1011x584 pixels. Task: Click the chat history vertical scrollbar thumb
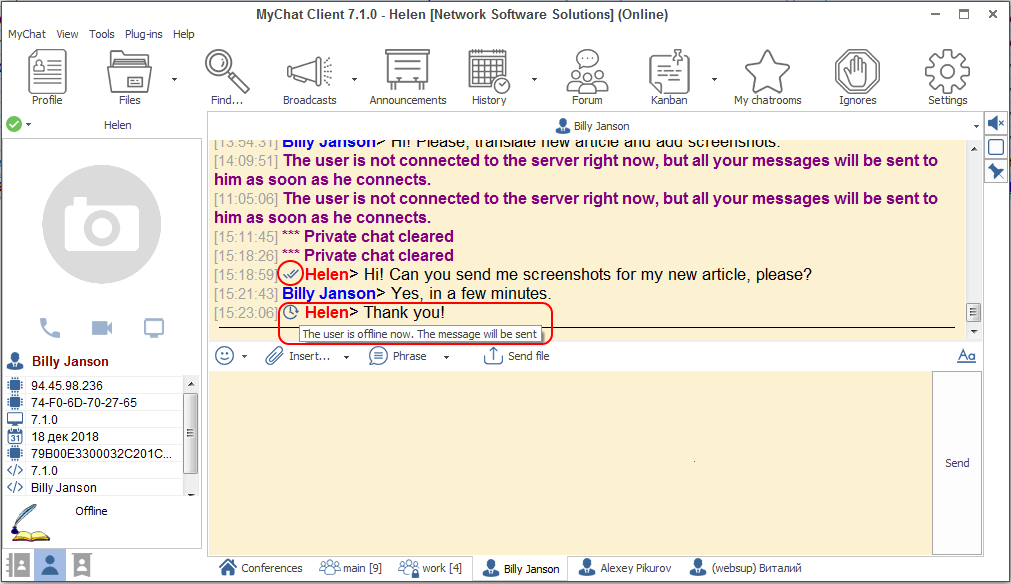pyautogui.click(x=973, y=312)
